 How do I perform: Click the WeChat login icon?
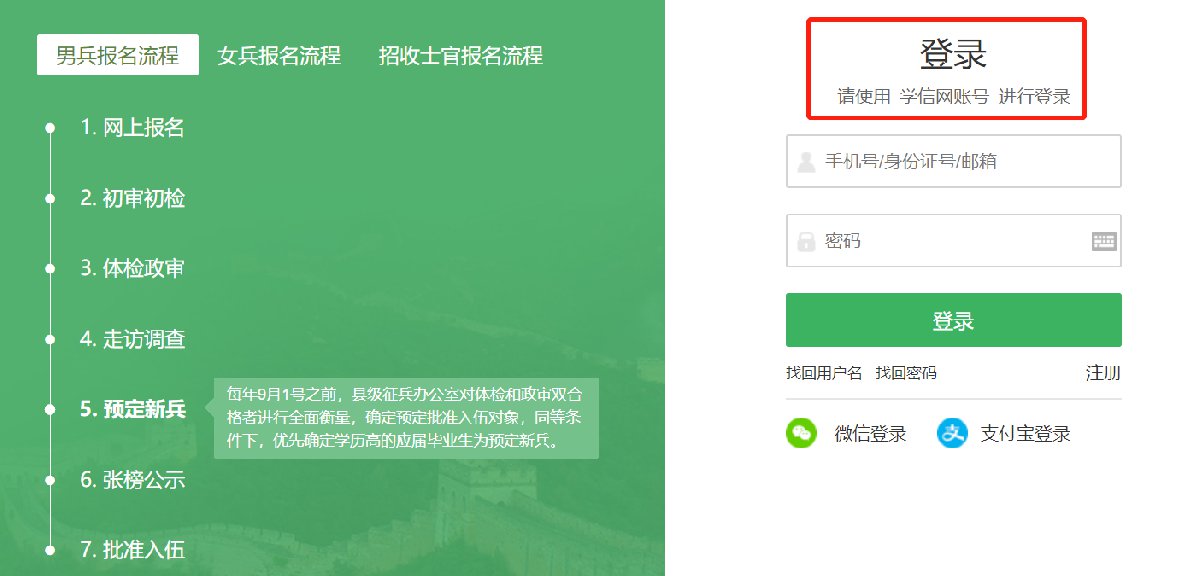click(x=802, y=433)
